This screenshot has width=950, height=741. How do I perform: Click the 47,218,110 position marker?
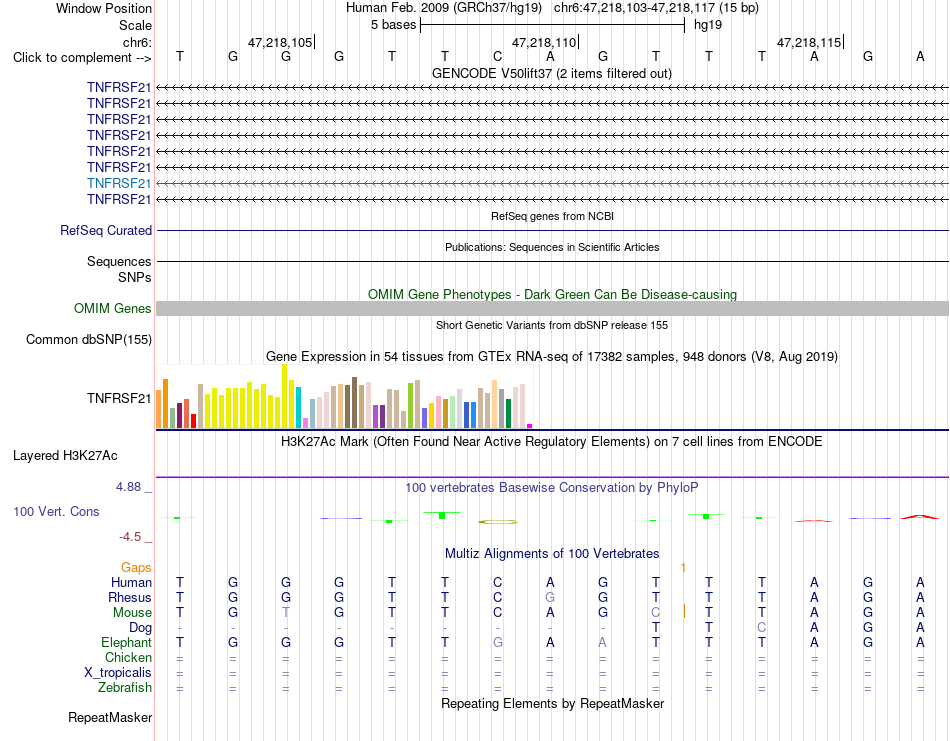click(544, 42)
